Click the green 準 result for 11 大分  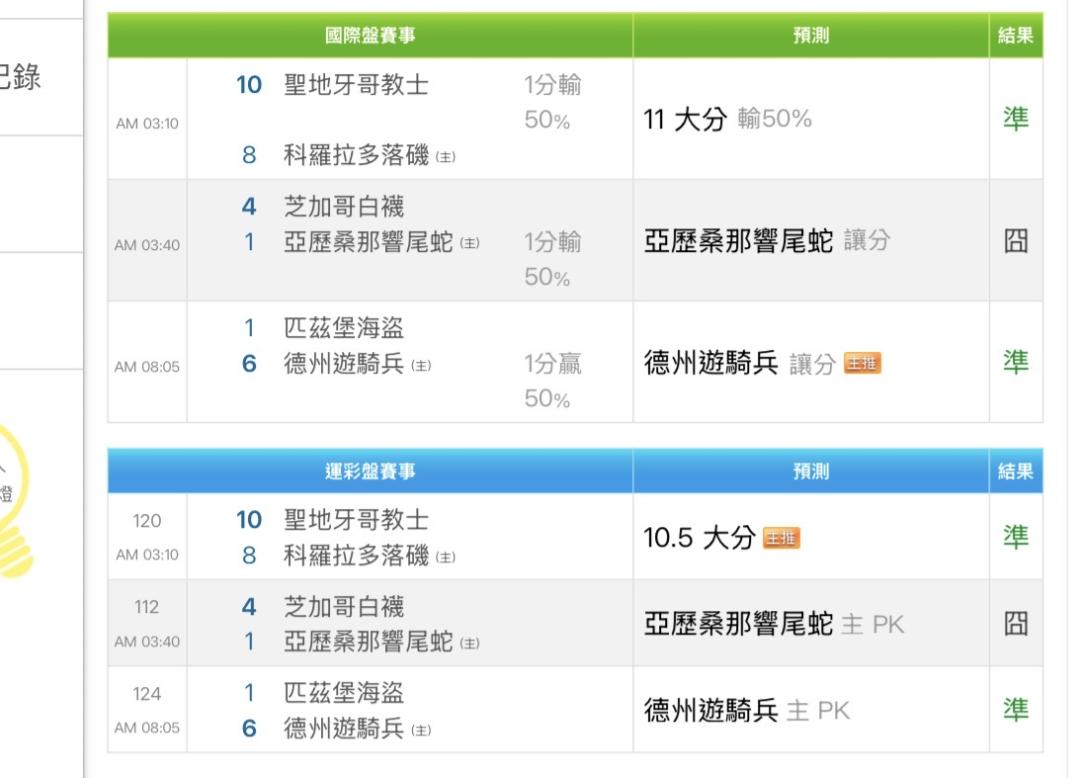(x=1015, y=119)
